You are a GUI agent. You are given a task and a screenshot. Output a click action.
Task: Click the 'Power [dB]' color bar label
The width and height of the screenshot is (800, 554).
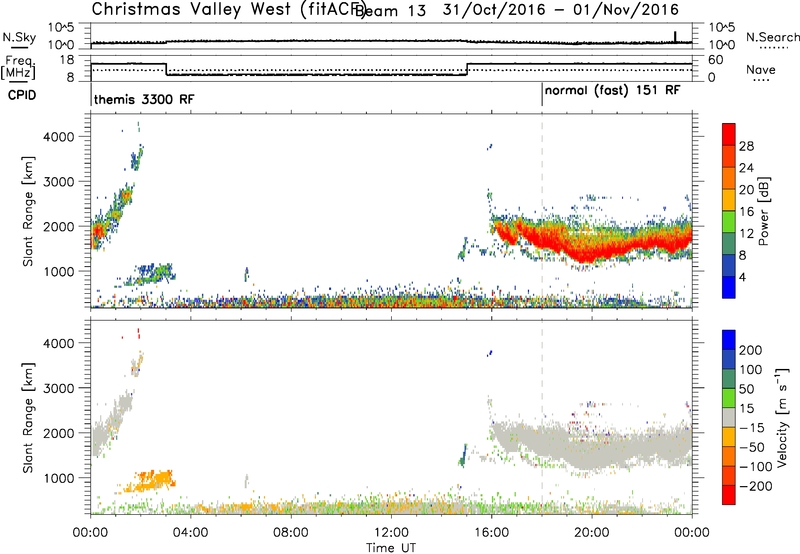763,211
